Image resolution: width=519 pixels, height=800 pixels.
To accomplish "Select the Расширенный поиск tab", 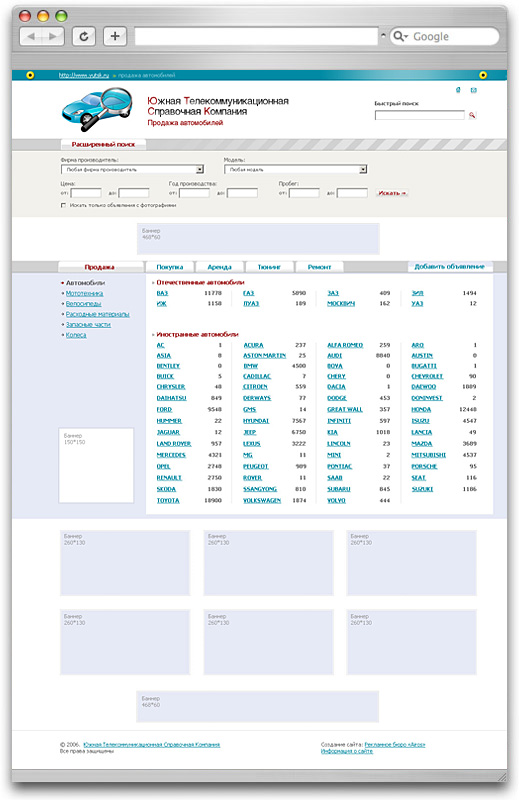I will 103,144.
